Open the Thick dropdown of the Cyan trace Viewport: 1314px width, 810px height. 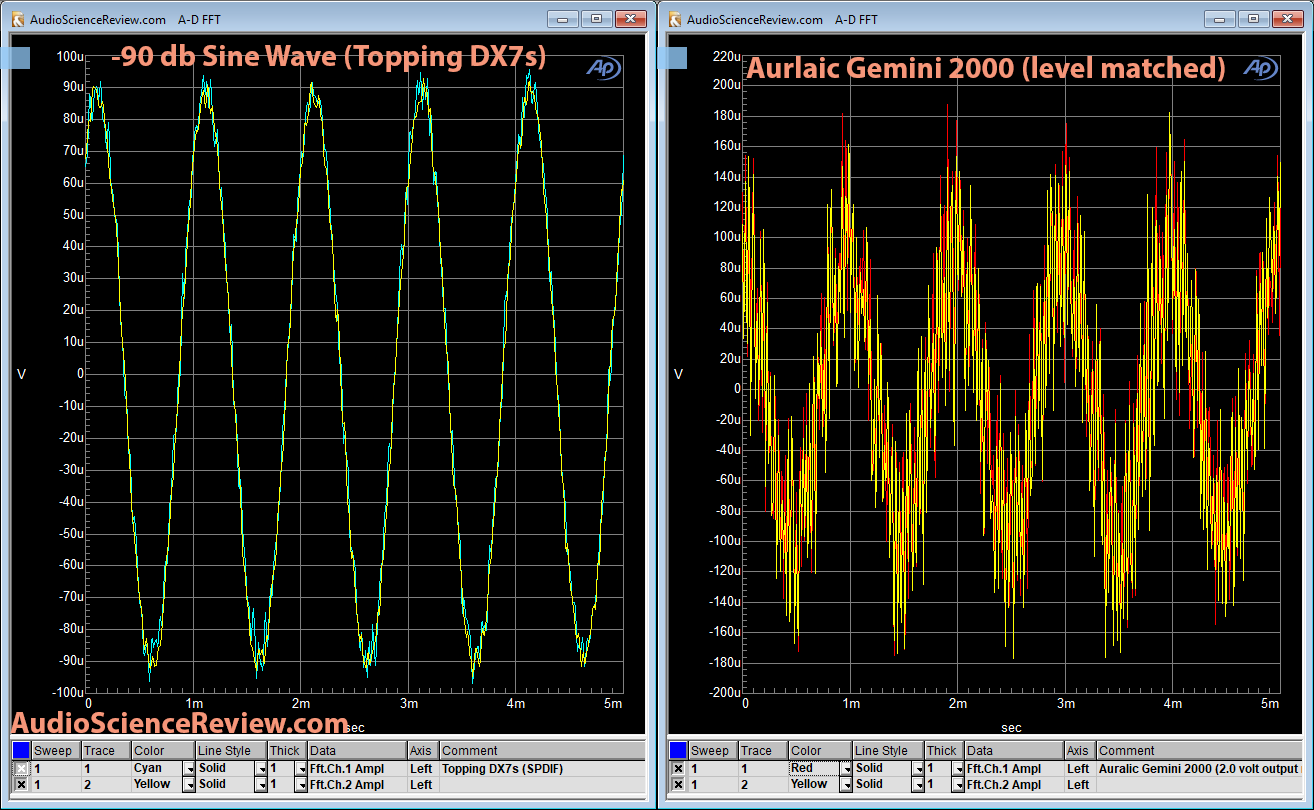tap(301, 768)
